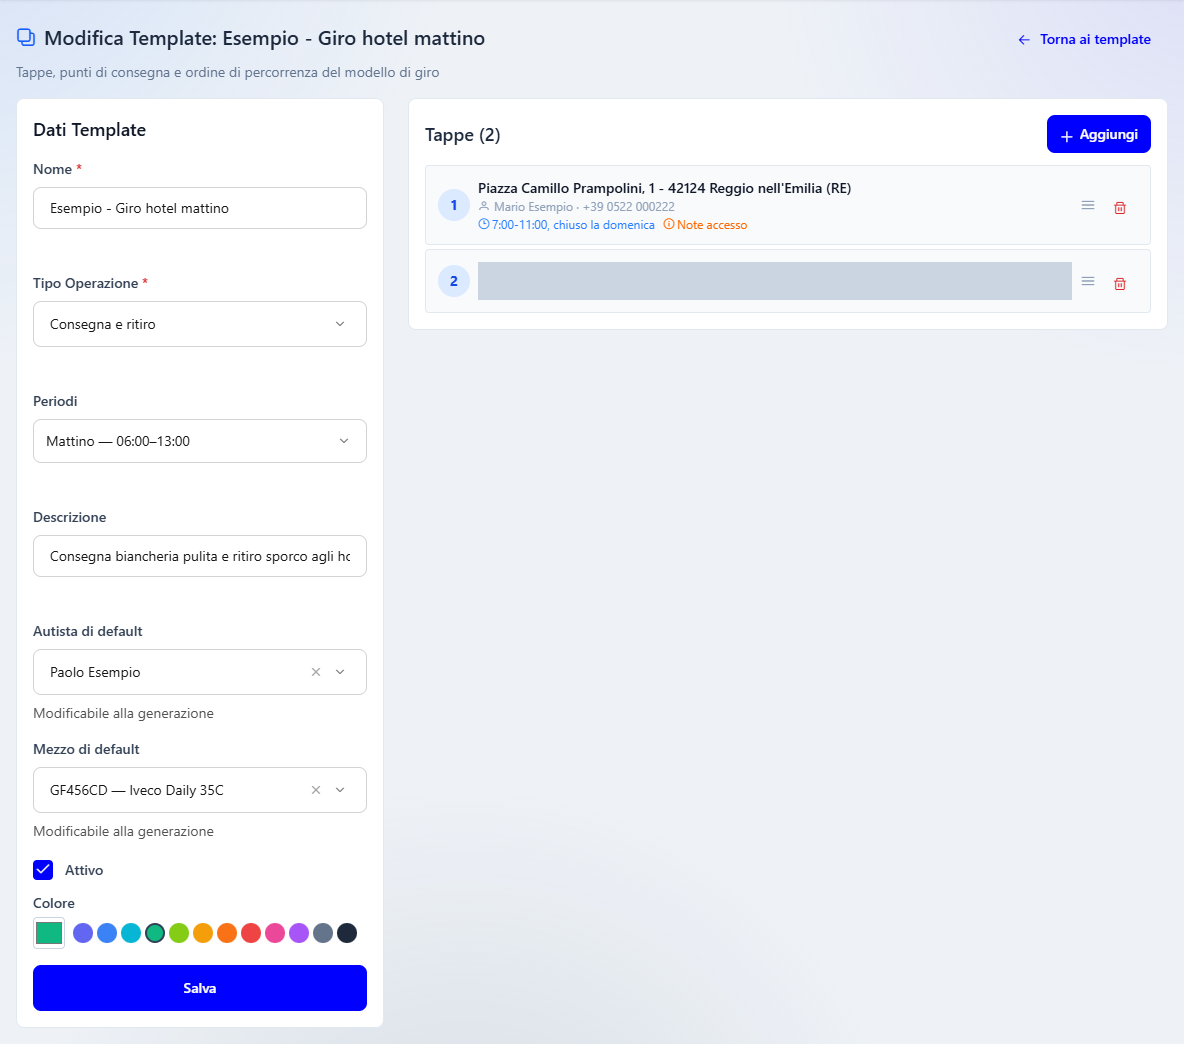This screenshot has height=1044, width=1184.
Task: Pick the pink color circle
Action: point(275,933)
